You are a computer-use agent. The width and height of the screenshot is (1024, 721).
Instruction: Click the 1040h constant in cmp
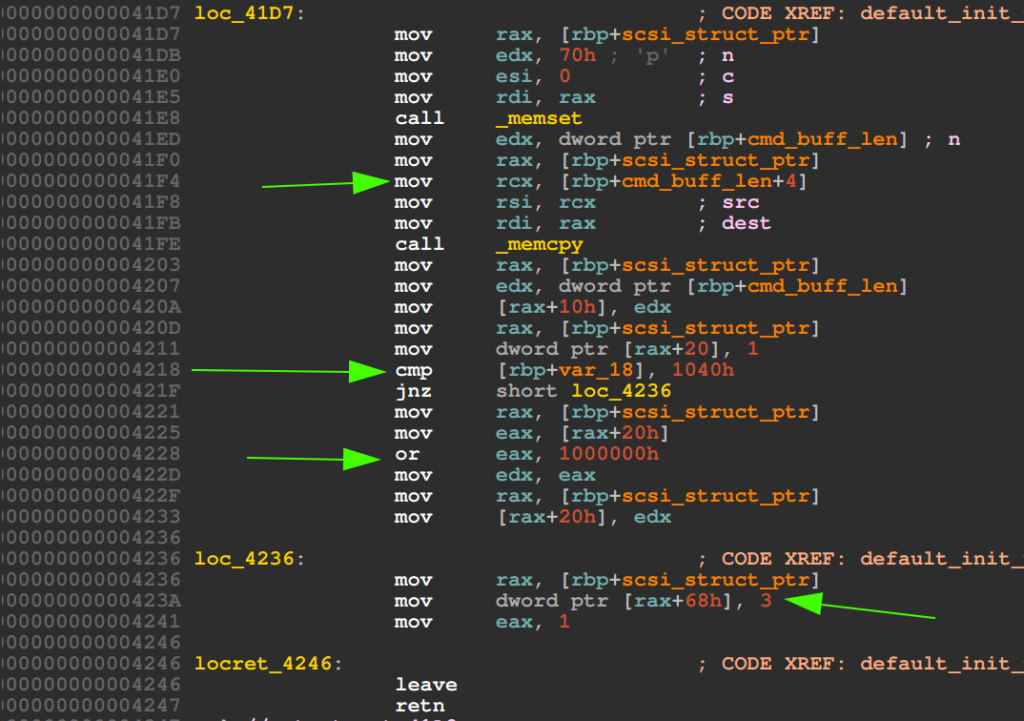(703, 370)
